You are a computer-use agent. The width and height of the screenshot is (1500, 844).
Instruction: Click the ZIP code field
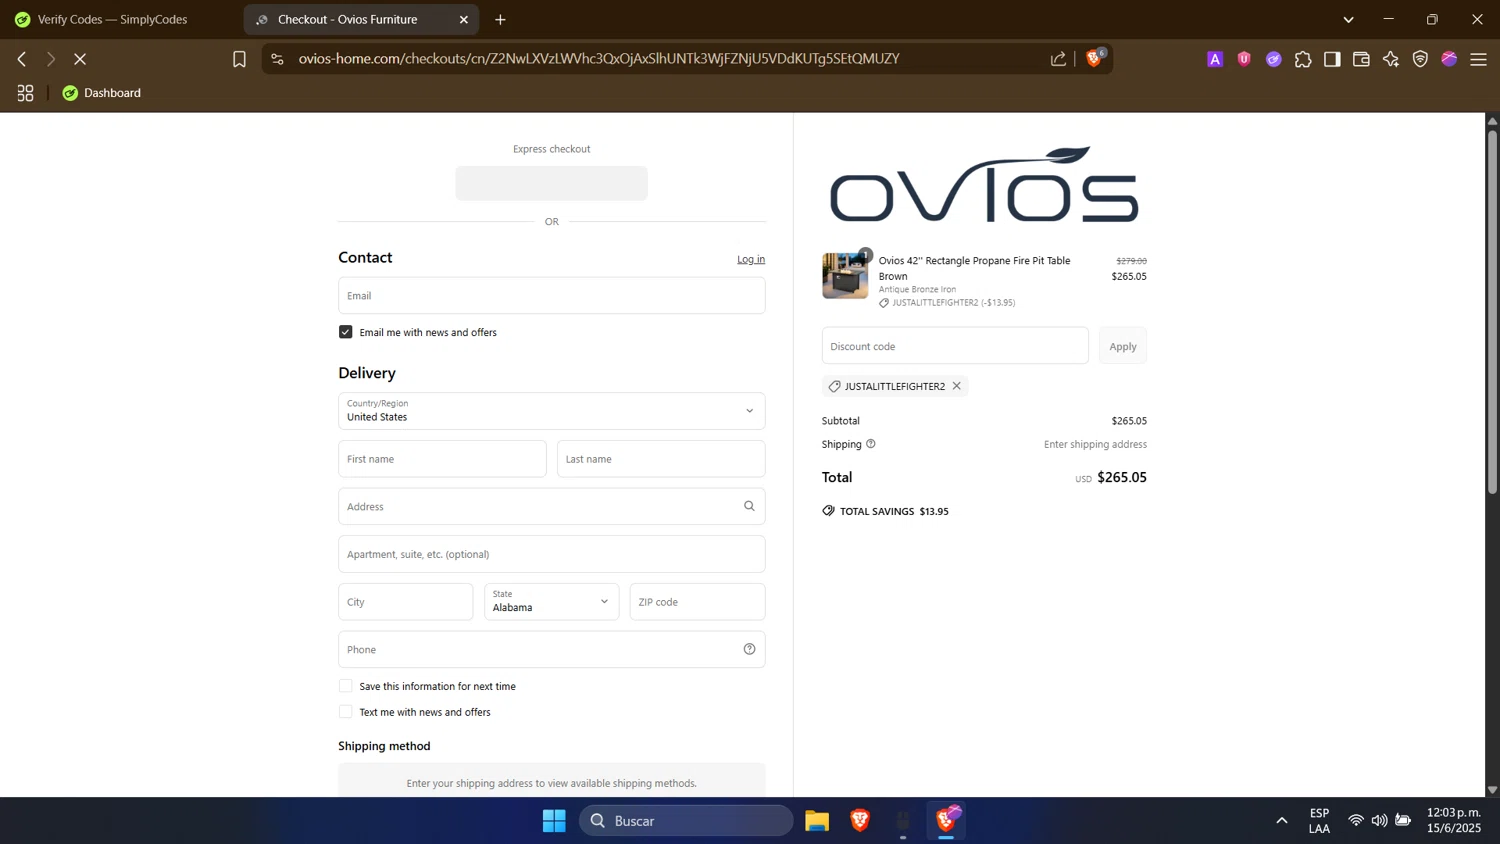point(698,602)
